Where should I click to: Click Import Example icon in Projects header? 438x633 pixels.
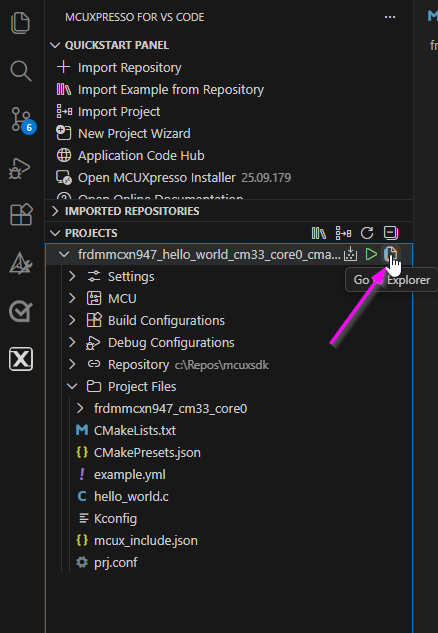[x=319, y=233]
